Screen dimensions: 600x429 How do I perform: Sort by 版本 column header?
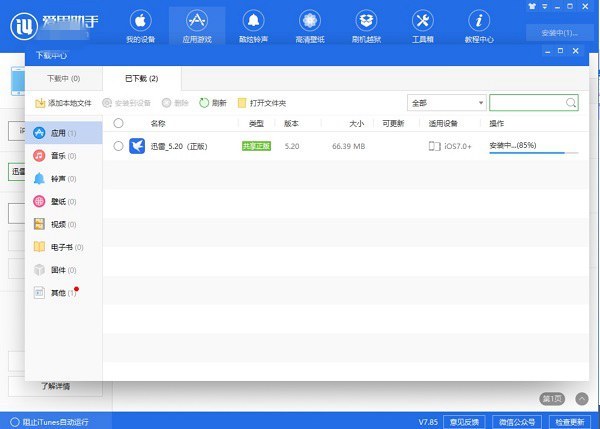coord(292,123)
